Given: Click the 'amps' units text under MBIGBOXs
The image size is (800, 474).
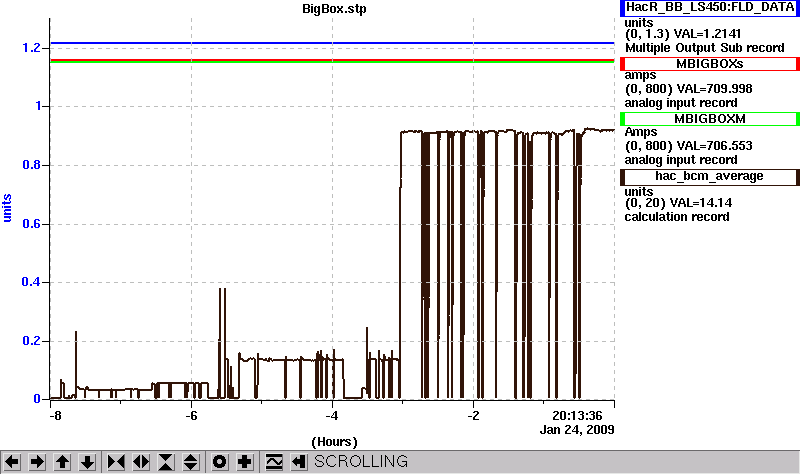Looking at the screenshot, I should (640, 76).
